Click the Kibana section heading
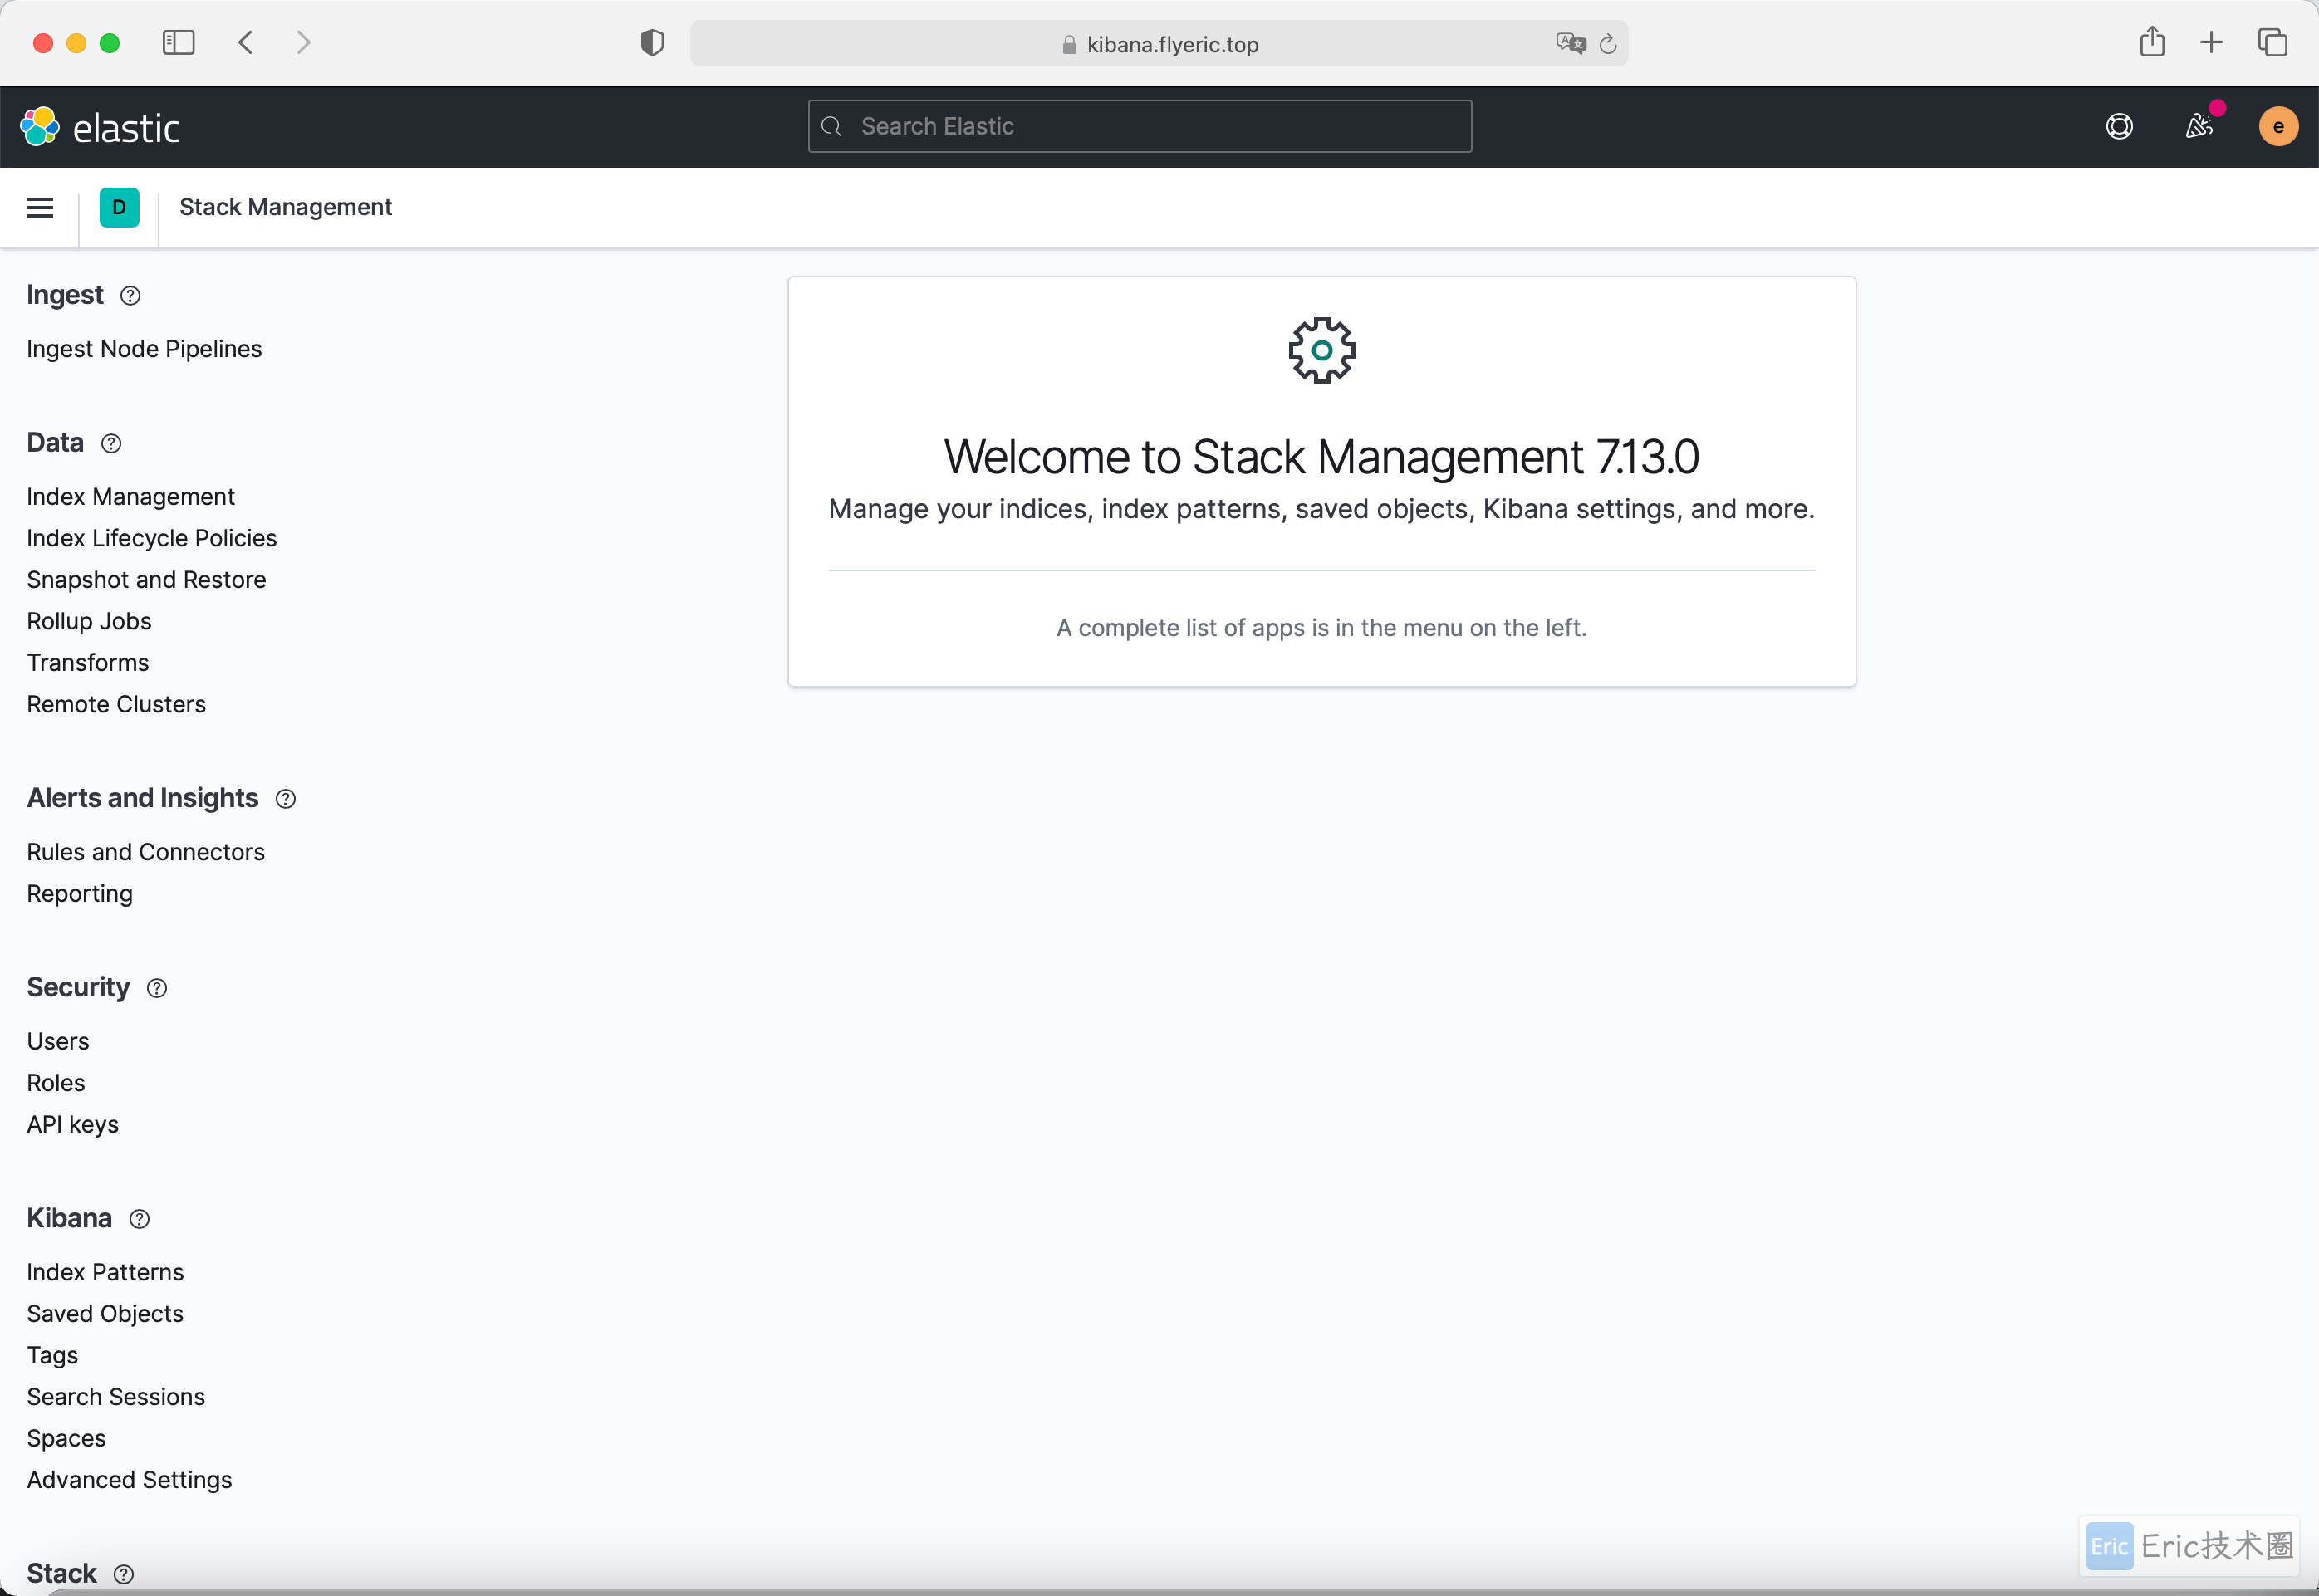The width and height of the screenshot is (2319, 1596). coord(69,1218)
